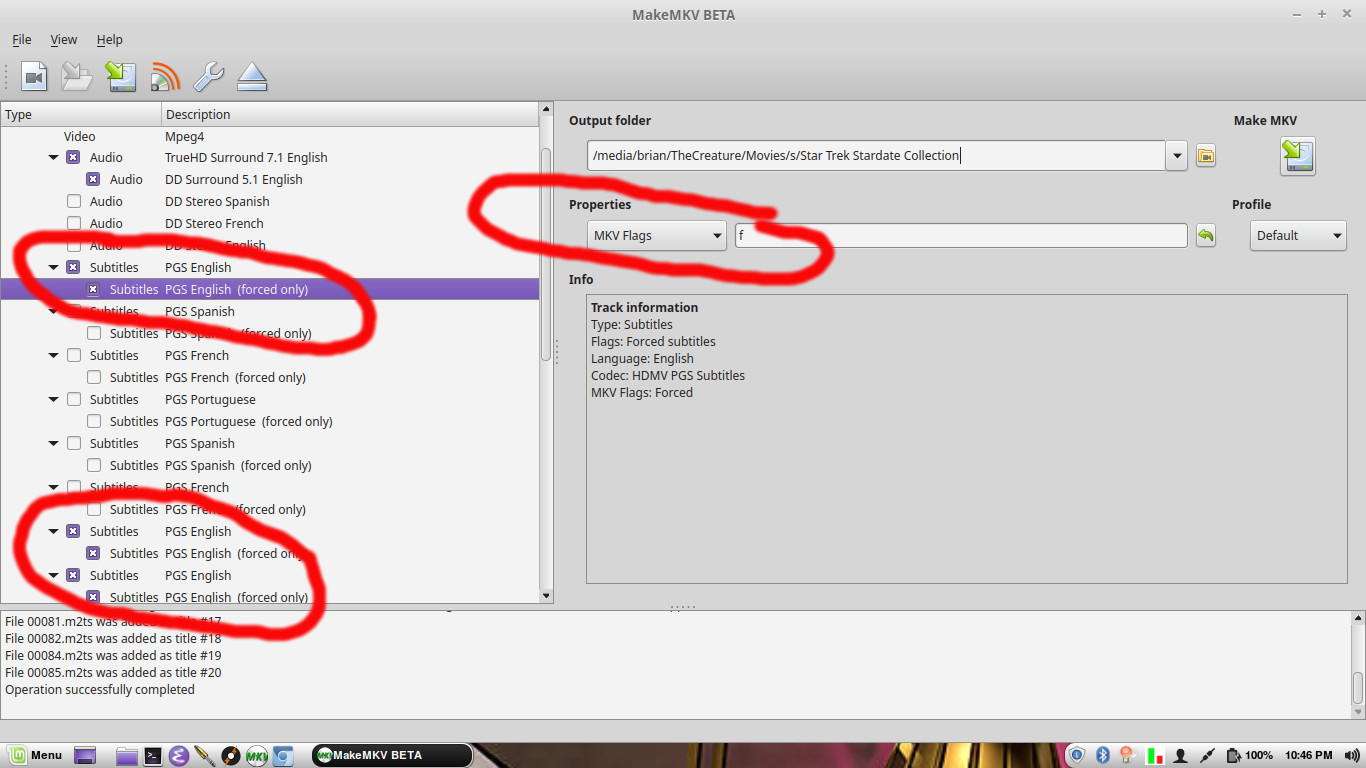Click the MakeMKV launcher icon in panel

click(257, 756)
